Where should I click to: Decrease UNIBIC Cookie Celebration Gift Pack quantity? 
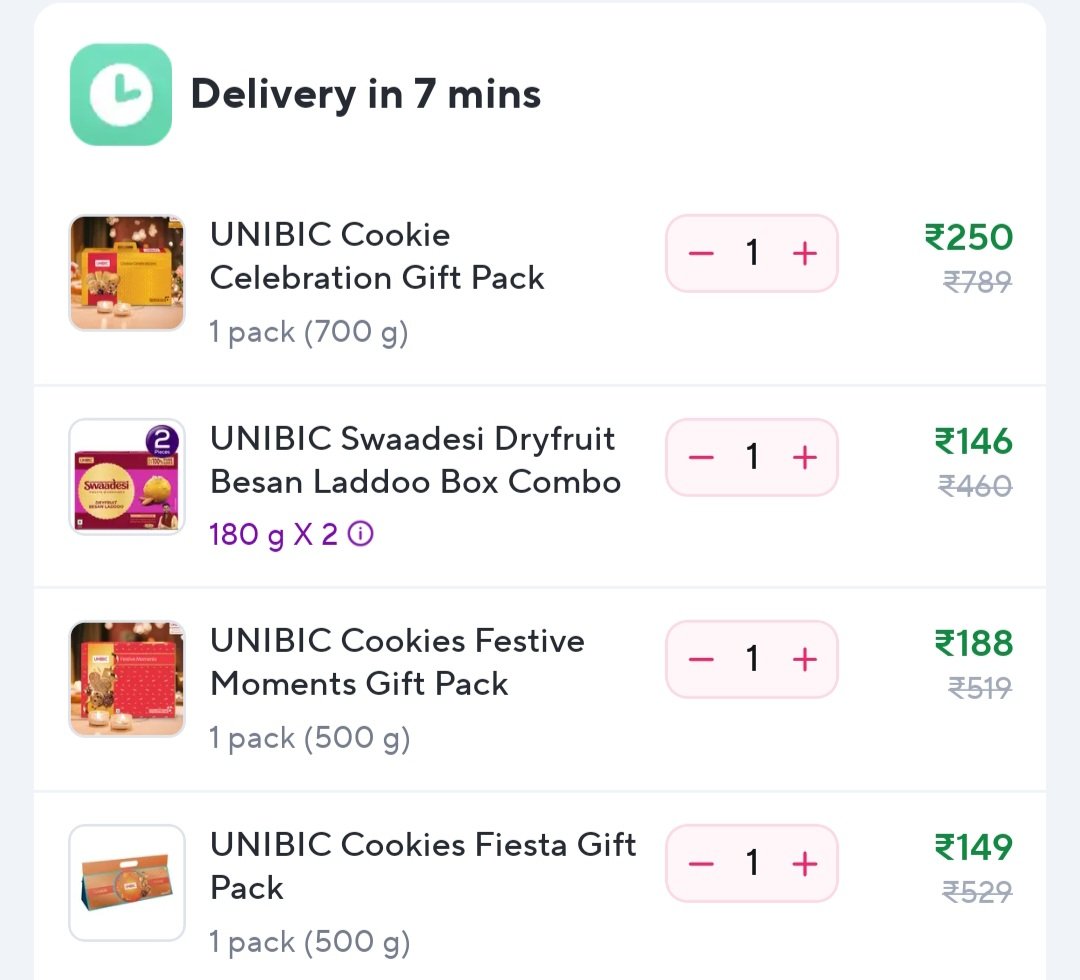click(x=701, y=254)
